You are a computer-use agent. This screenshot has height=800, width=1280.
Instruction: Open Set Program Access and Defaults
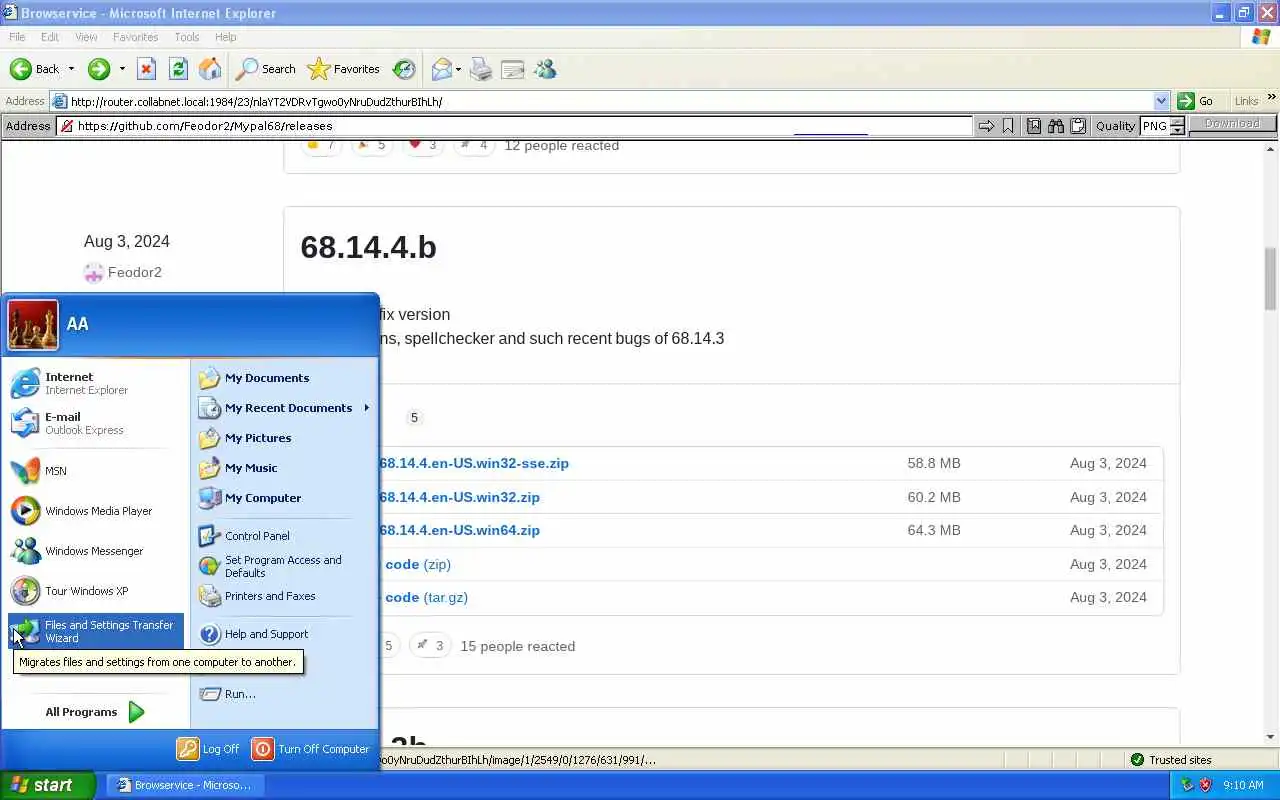[x=284, y=566]
